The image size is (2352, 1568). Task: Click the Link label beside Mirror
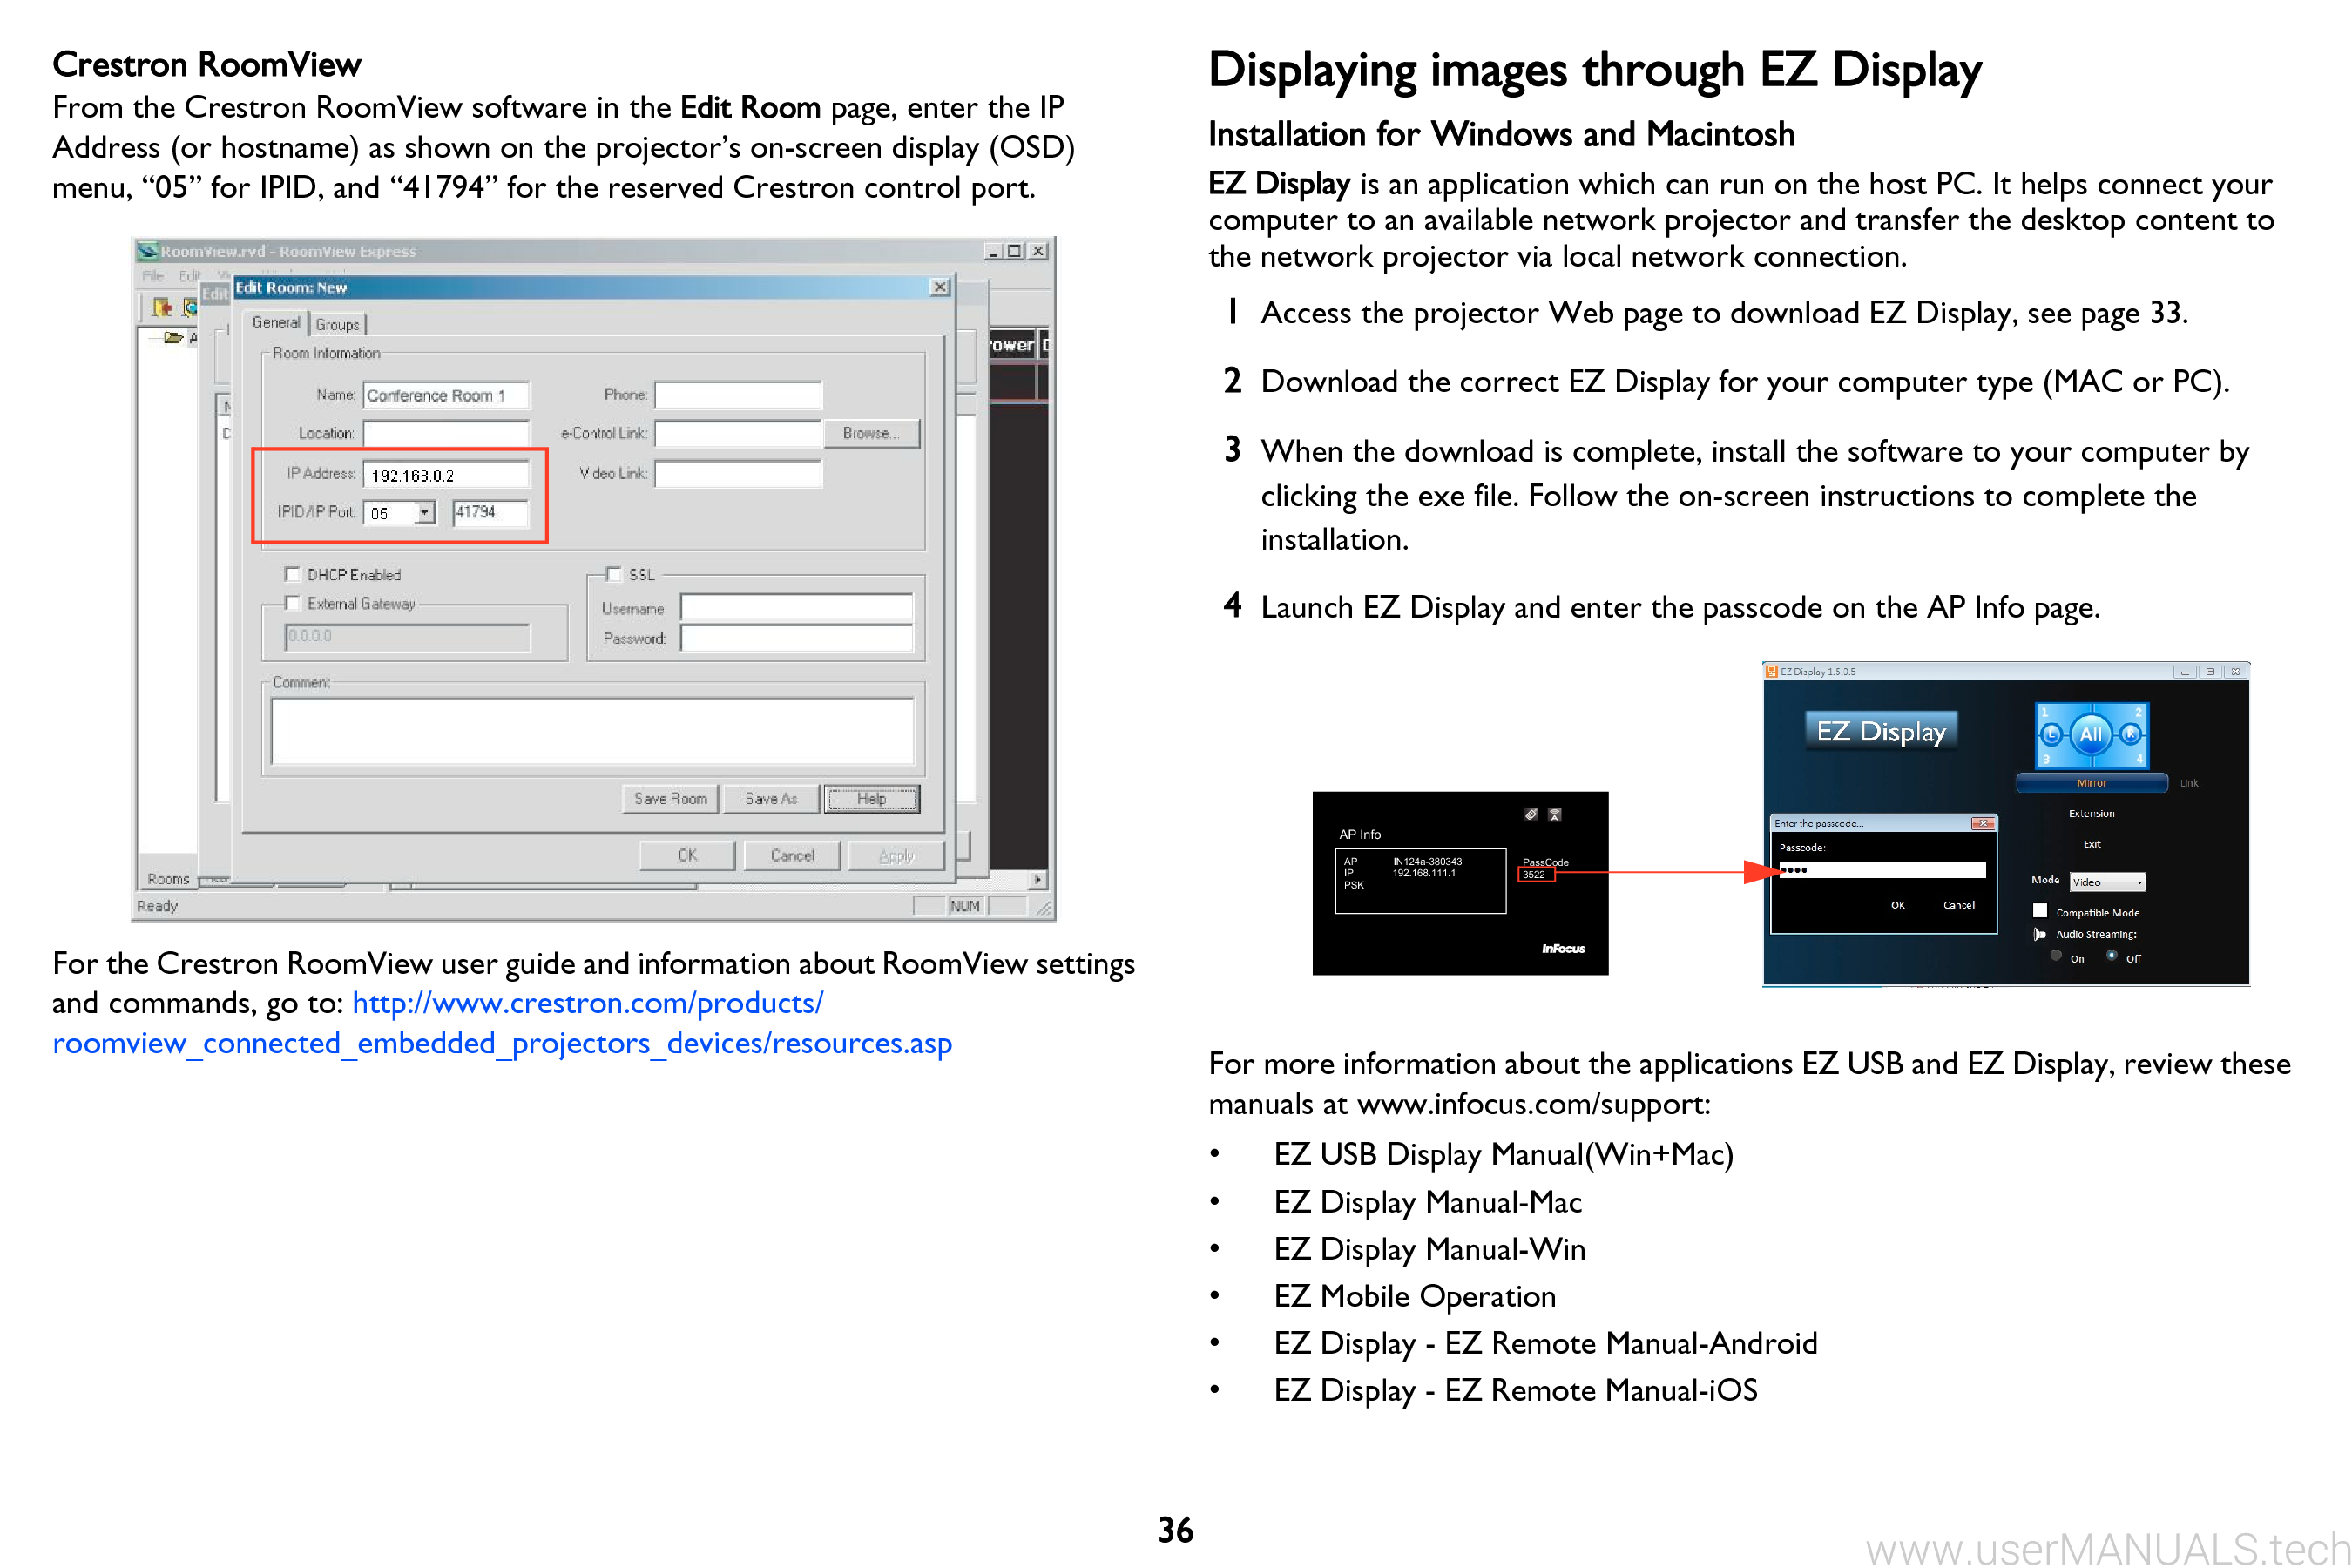(x=2189, y=783)
